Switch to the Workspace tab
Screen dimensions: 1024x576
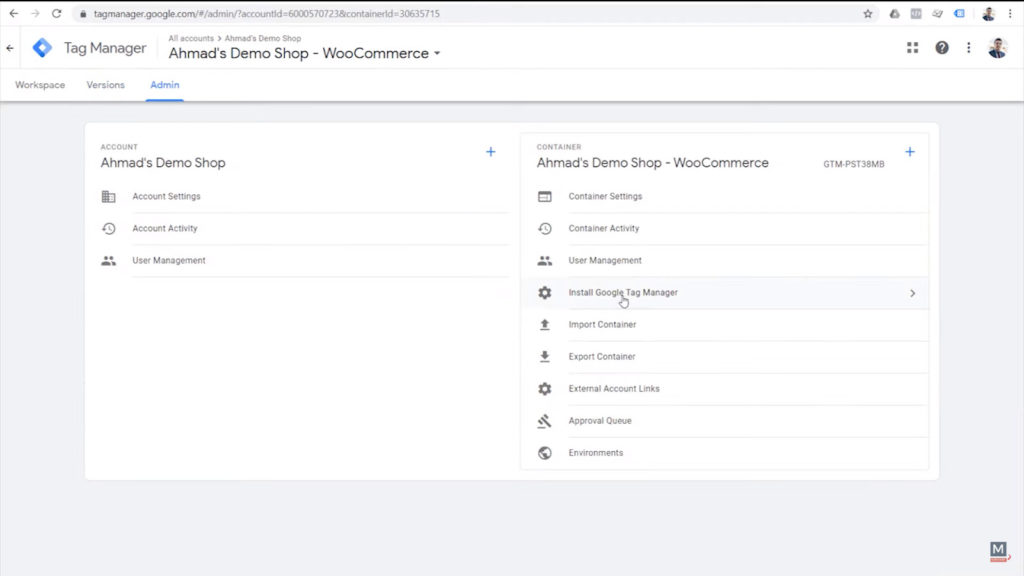pos(39,85)
